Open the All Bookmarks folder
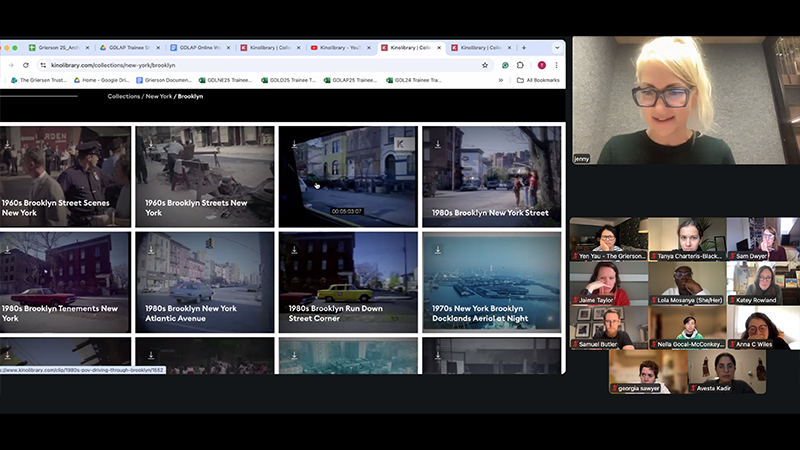 tap(538, 80)
